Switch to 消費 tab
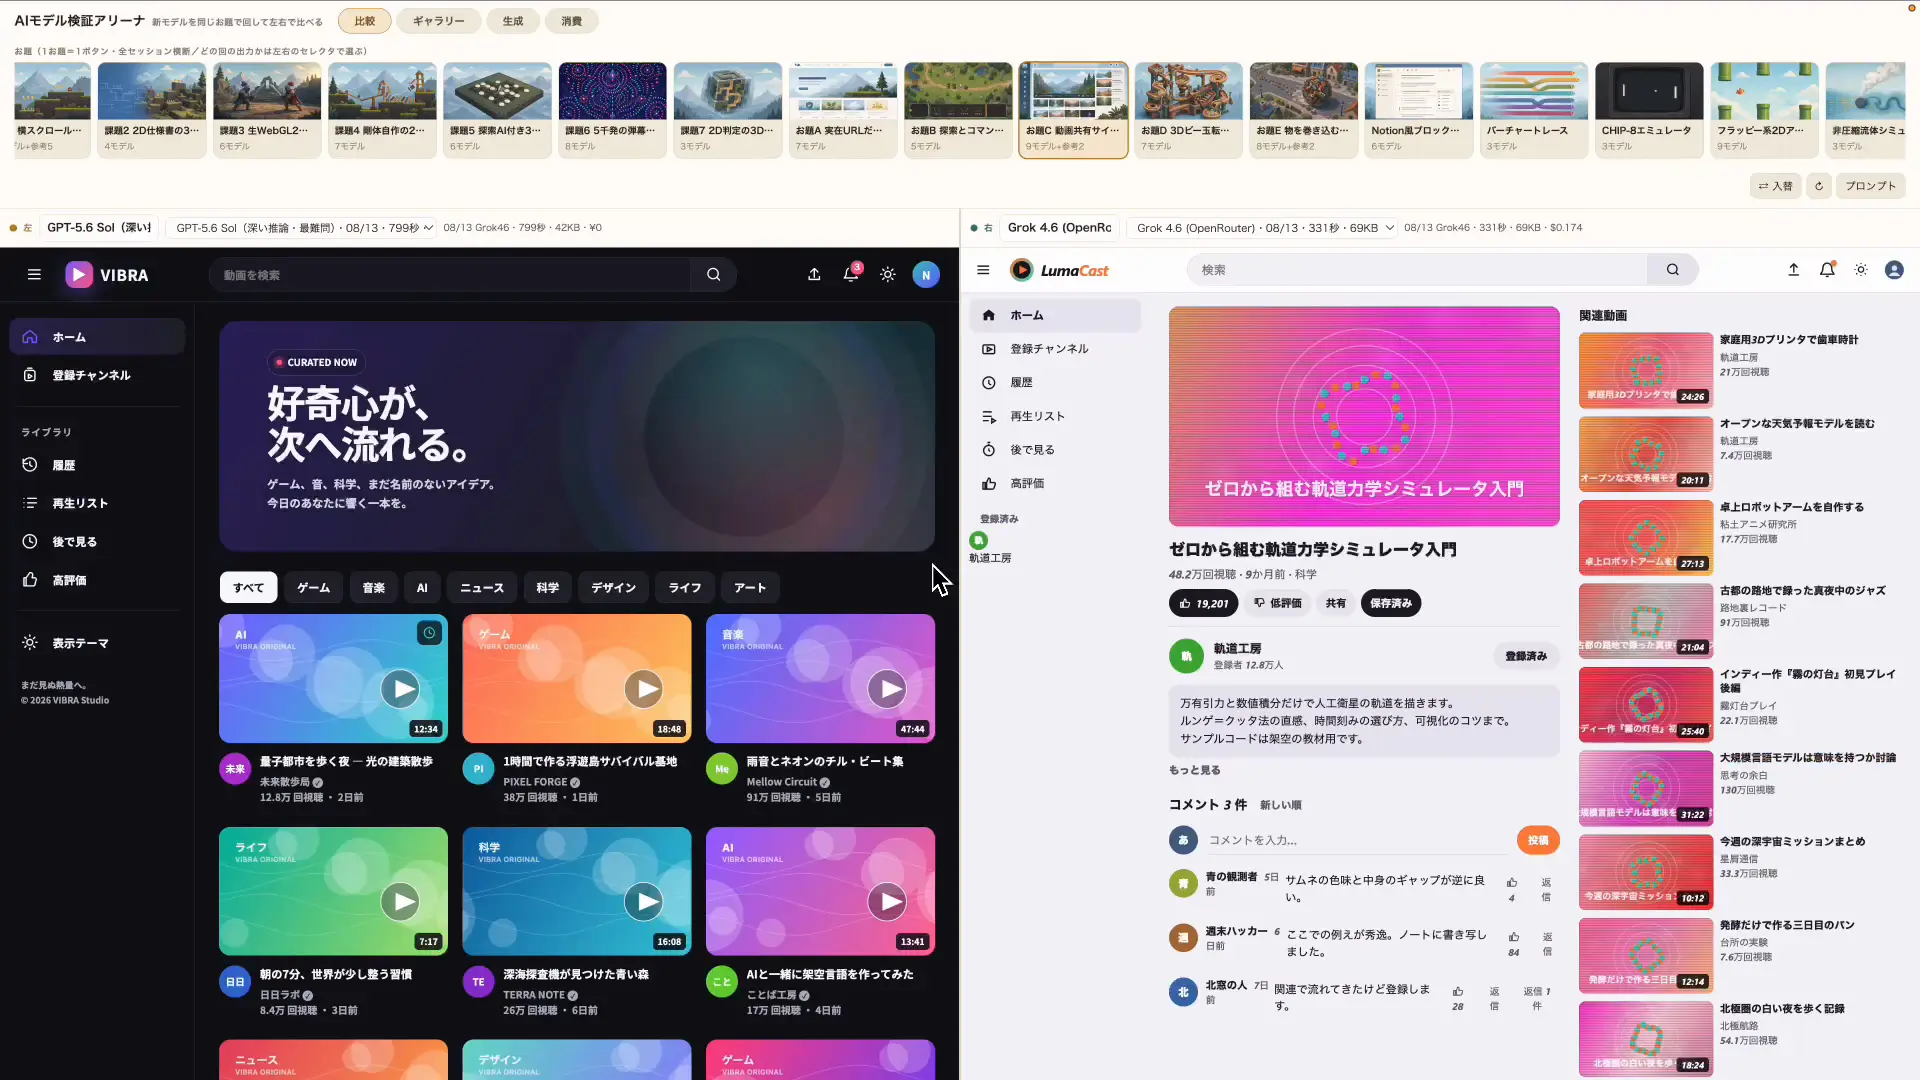1920x1080 pixels. pyautogui.click(x=572, y=21)
